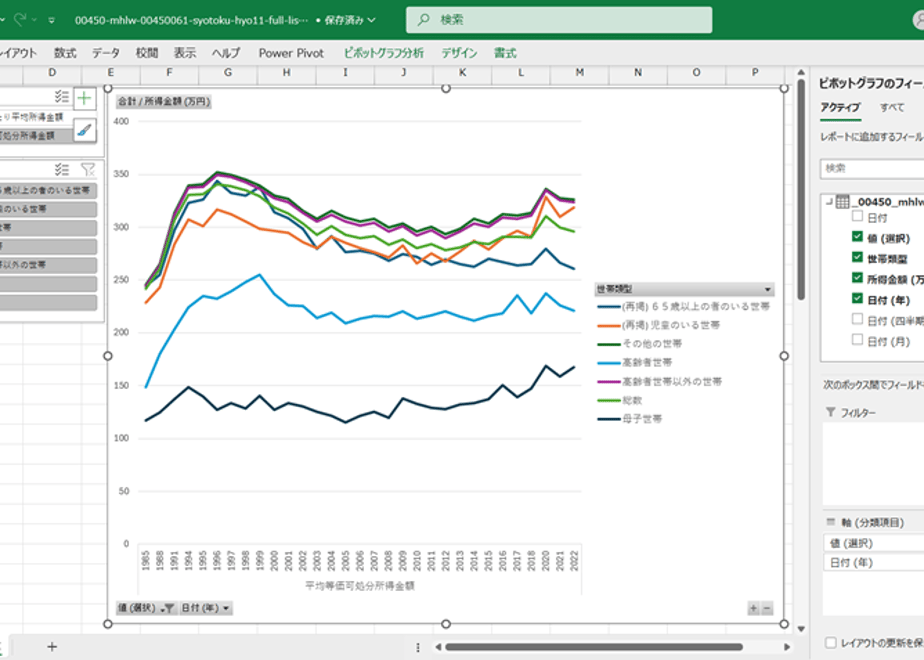Select the デザイン ribbon tab

459,53
